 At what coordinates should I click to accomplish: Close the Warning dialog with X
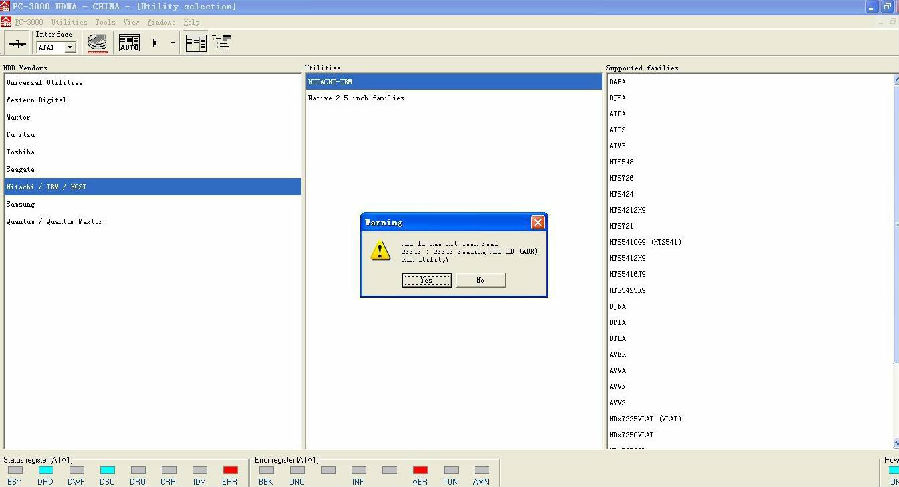(x=537, y=222)
